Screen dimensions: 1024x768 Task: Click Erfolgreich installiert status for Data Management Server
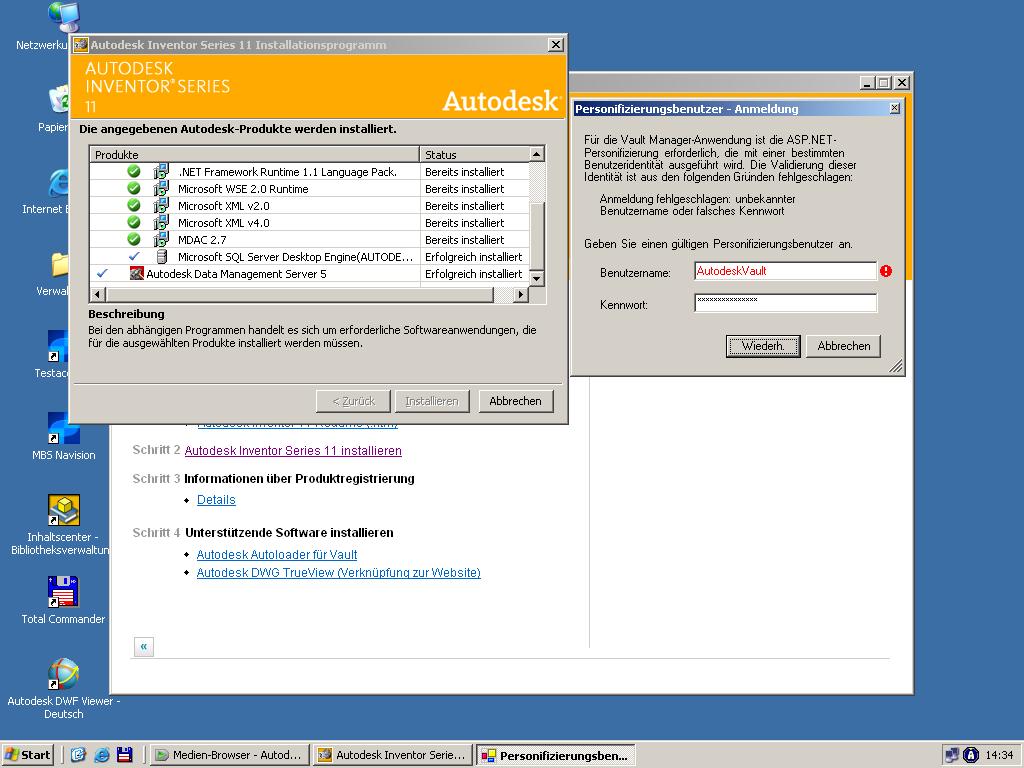pos(473,274)
